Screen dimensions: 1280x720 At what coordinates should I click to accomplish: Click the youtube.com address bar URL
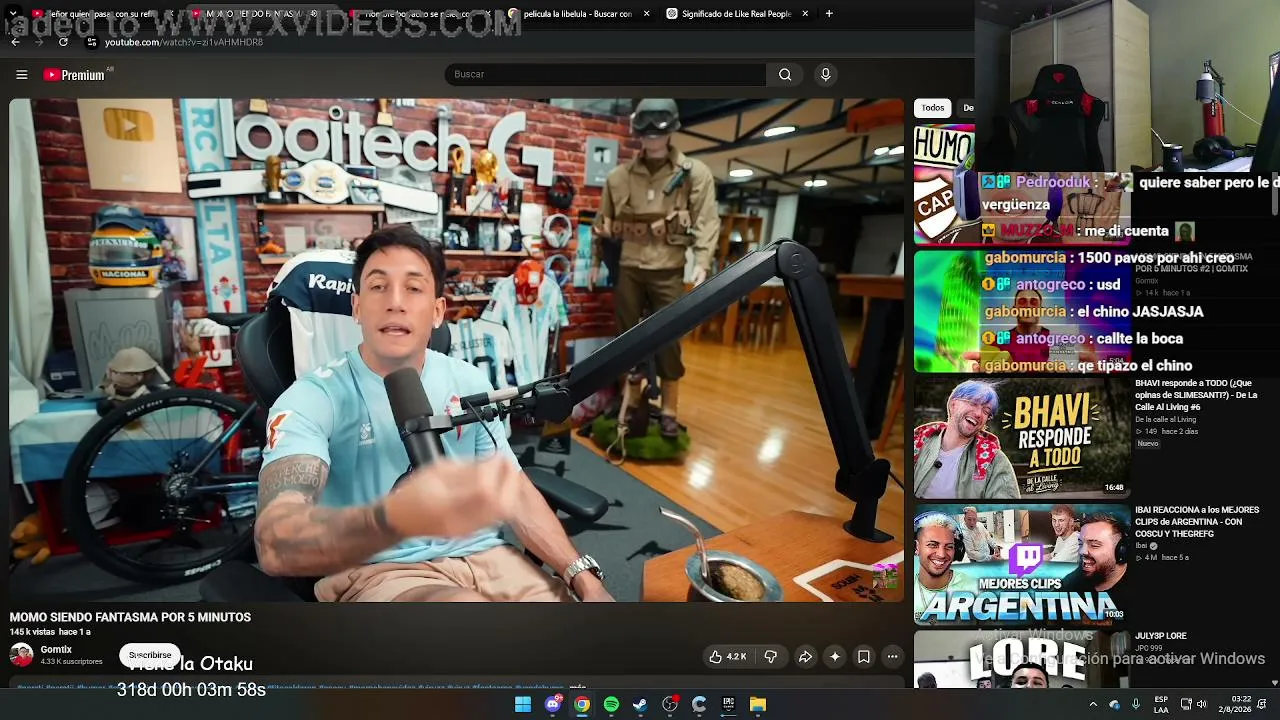[184, 42]
